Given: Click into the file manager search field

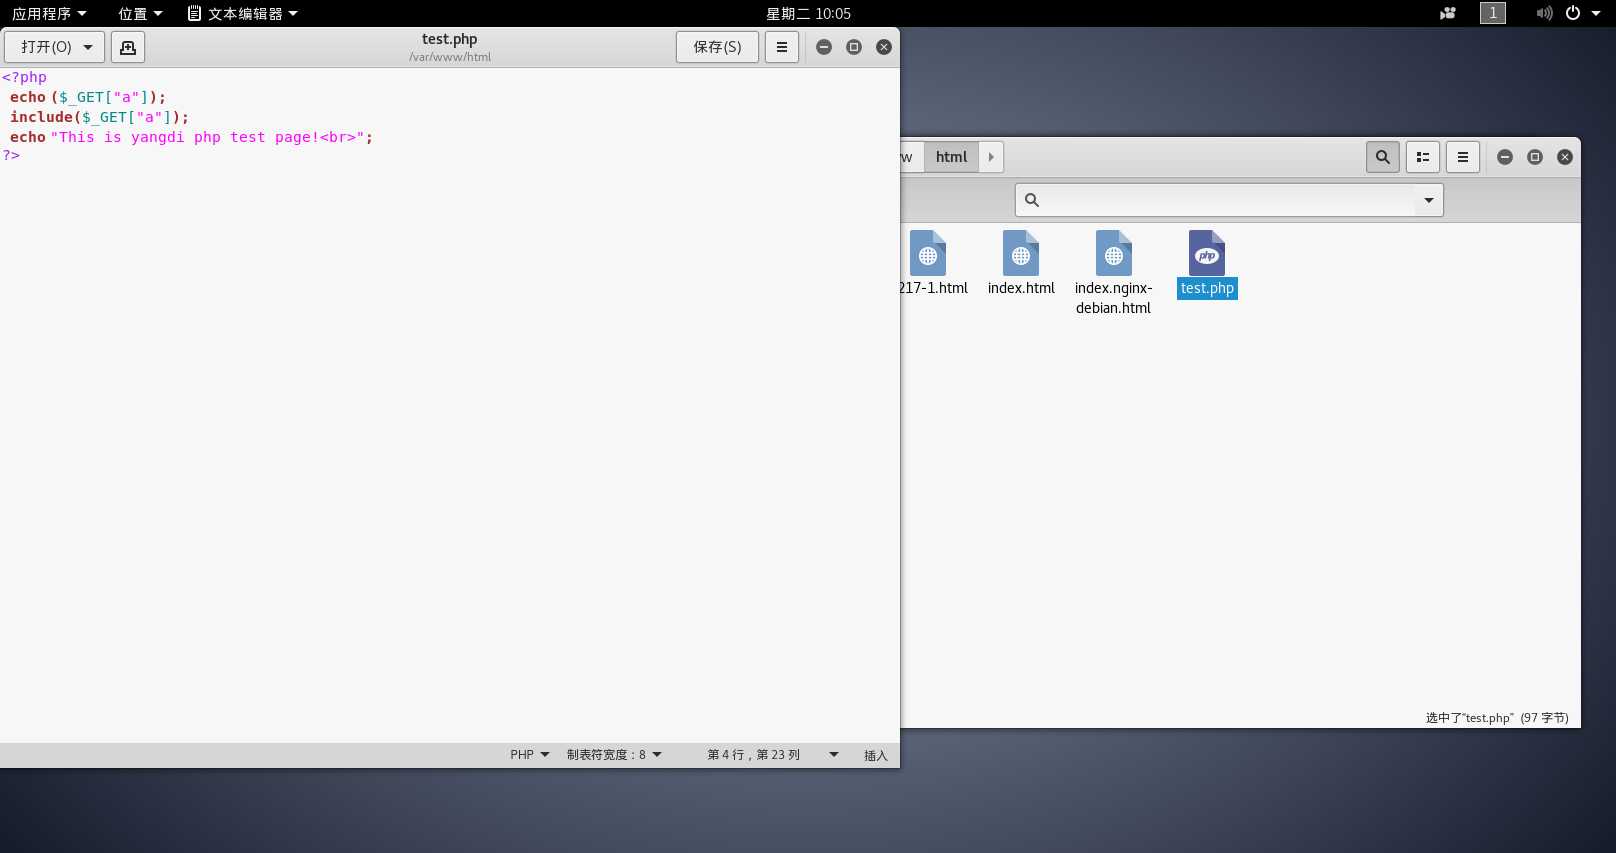Looking at the screenshot, I should click(1230, 200).
